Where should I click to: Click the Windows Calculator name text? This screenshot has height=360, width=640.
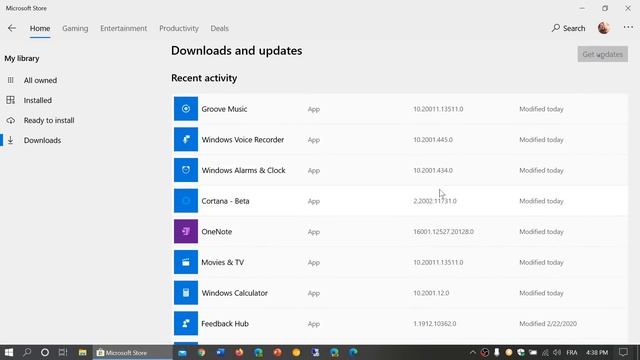click(235, 293)
